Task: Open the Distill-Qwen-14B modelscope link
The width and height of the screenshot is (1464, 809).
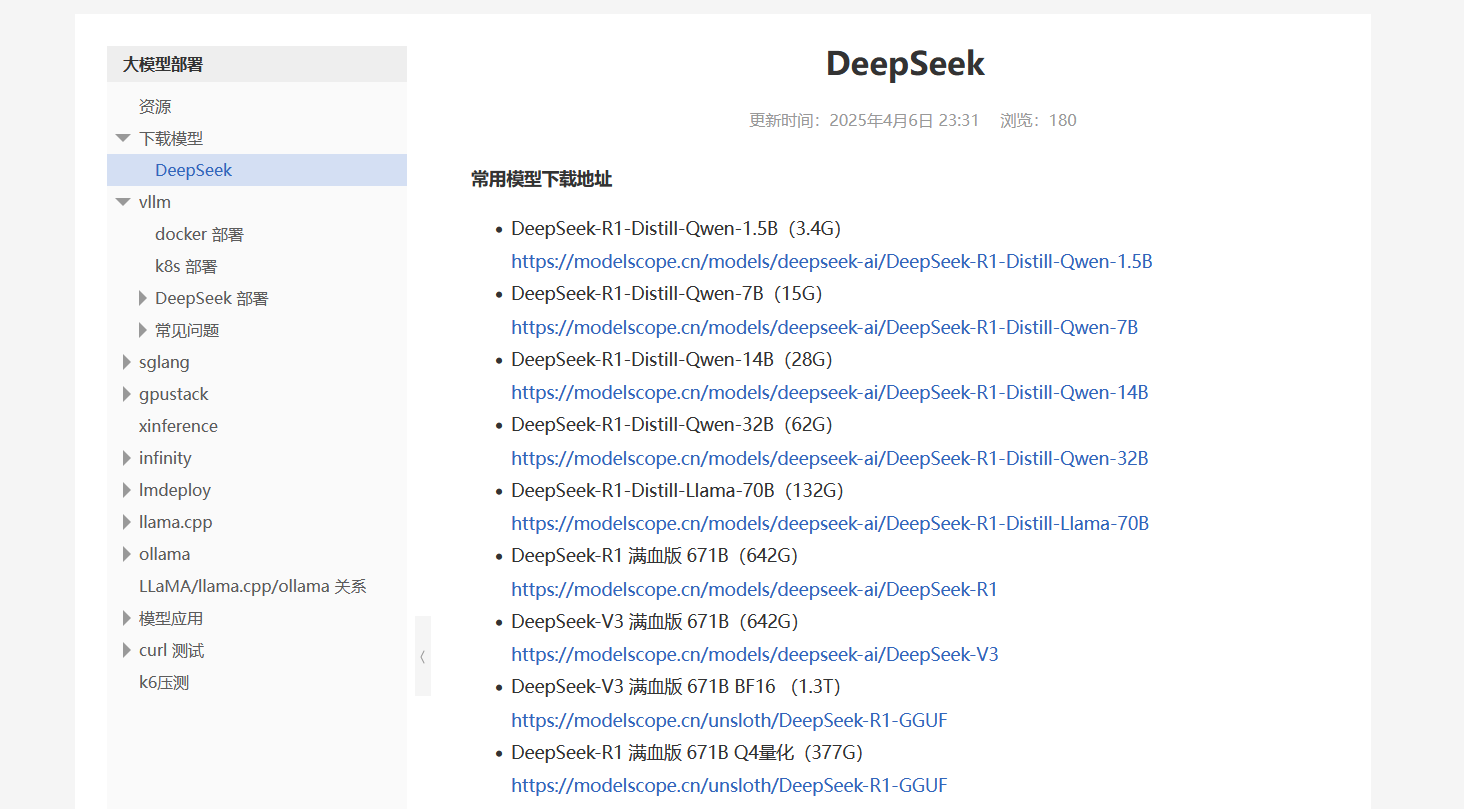Action: [x=830, y=392]
